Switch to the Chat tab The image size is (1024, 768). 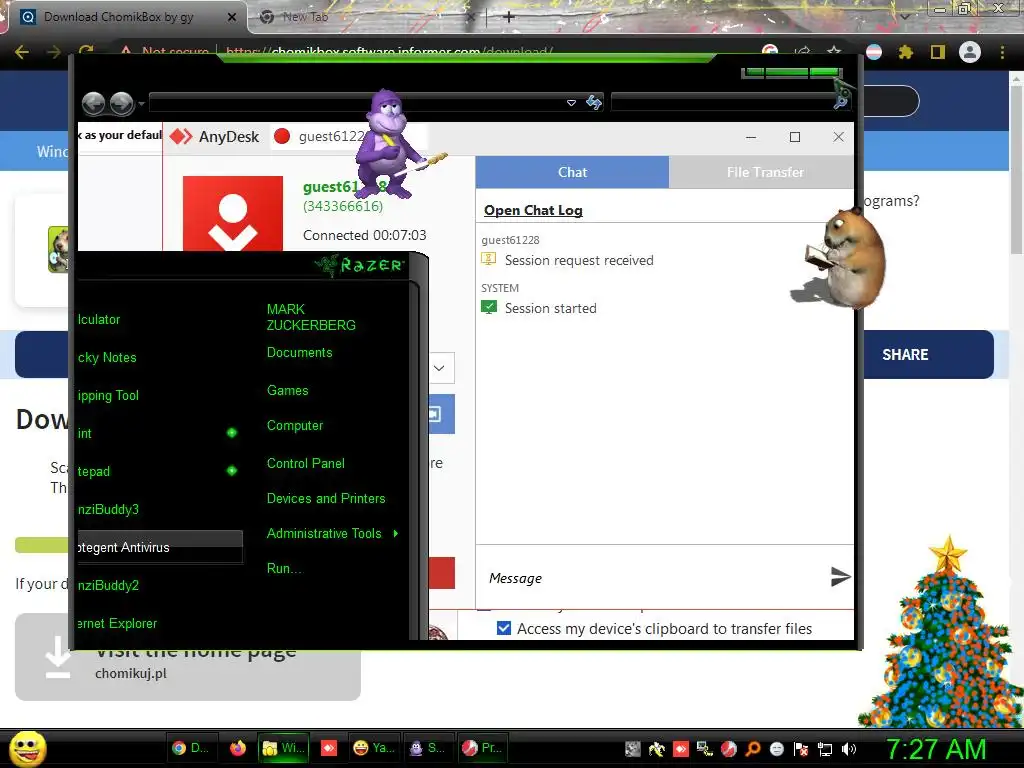(x=572, y=172)
